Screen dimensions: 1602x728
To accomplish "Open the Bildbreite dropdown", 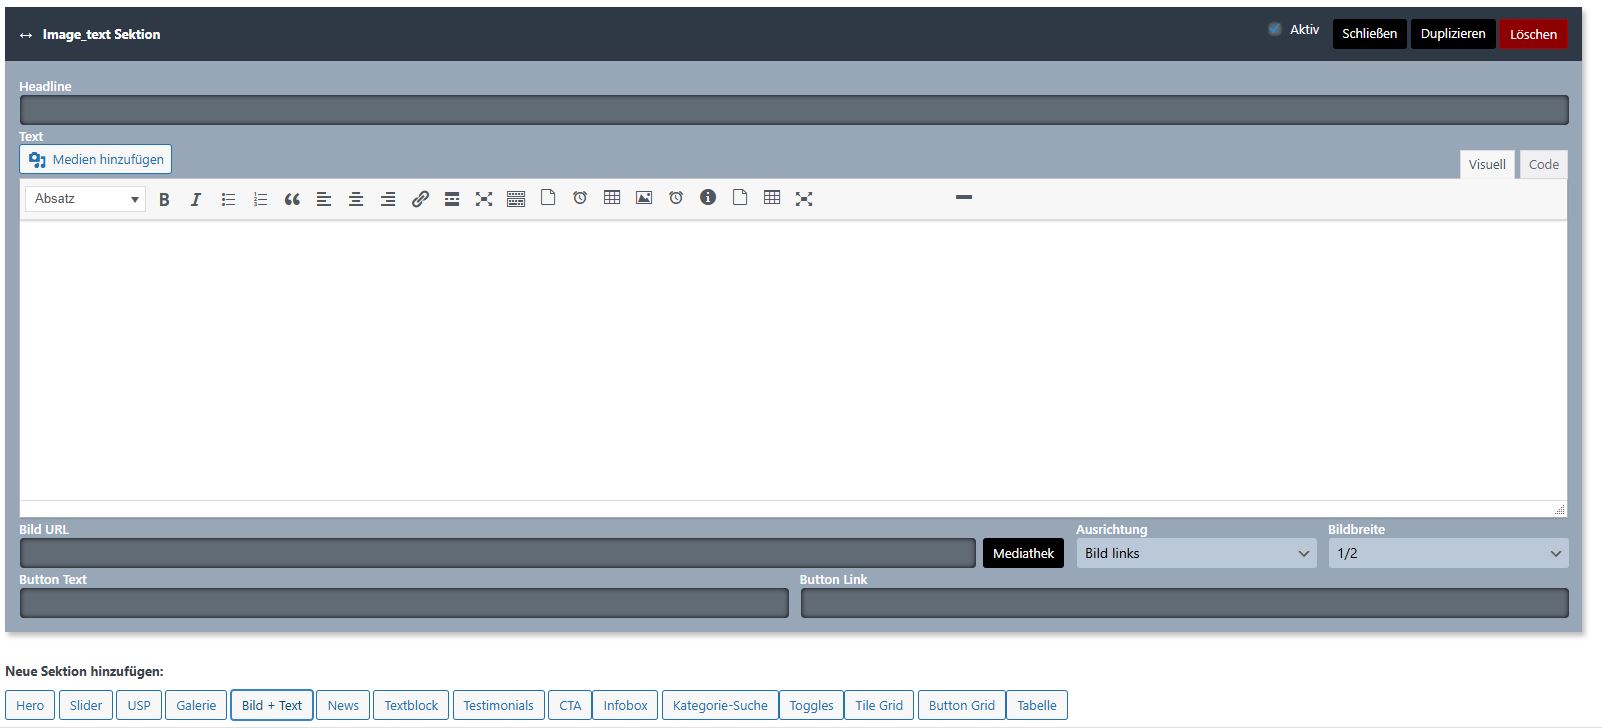I will tap(1447, 553).
